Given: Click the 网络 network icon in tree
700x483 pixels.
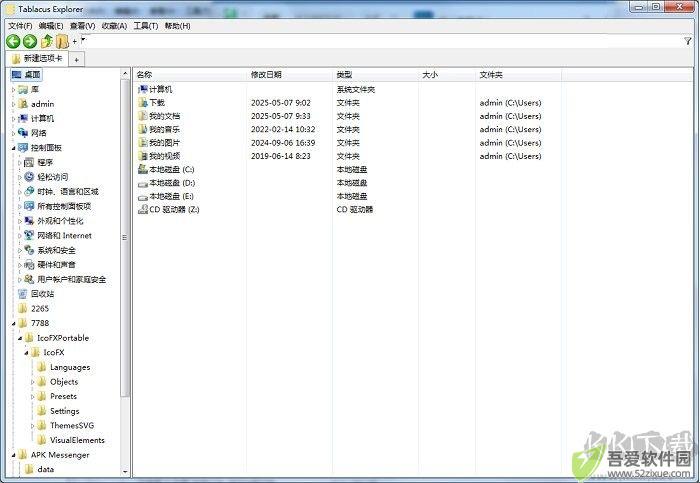Looking at the screenshot, I should coord(23,133).
